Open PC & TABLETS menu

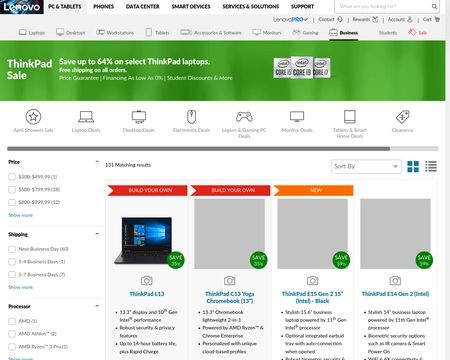(65, 6)
